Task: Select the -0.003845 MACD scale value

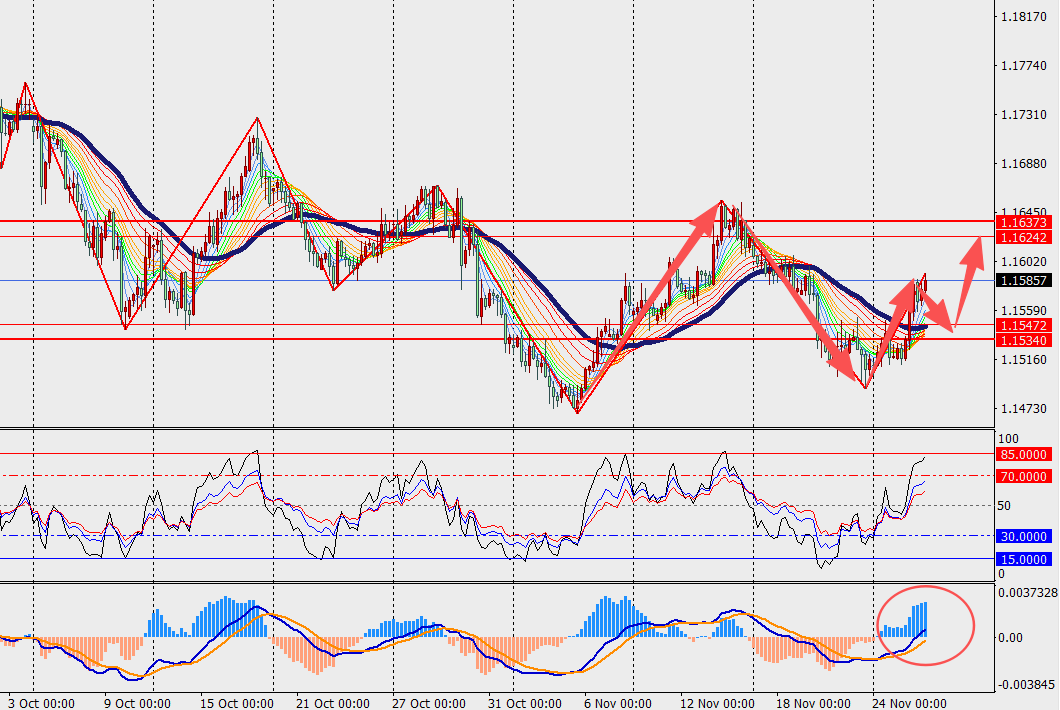Action: tap(1025, 685)
